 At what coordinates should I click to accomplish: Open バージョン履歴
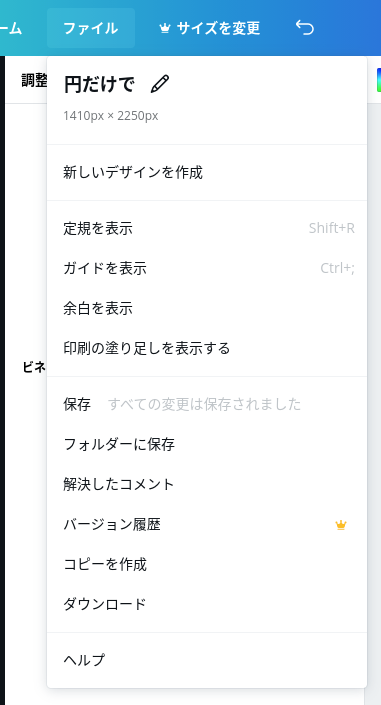[x=207, y=525]
